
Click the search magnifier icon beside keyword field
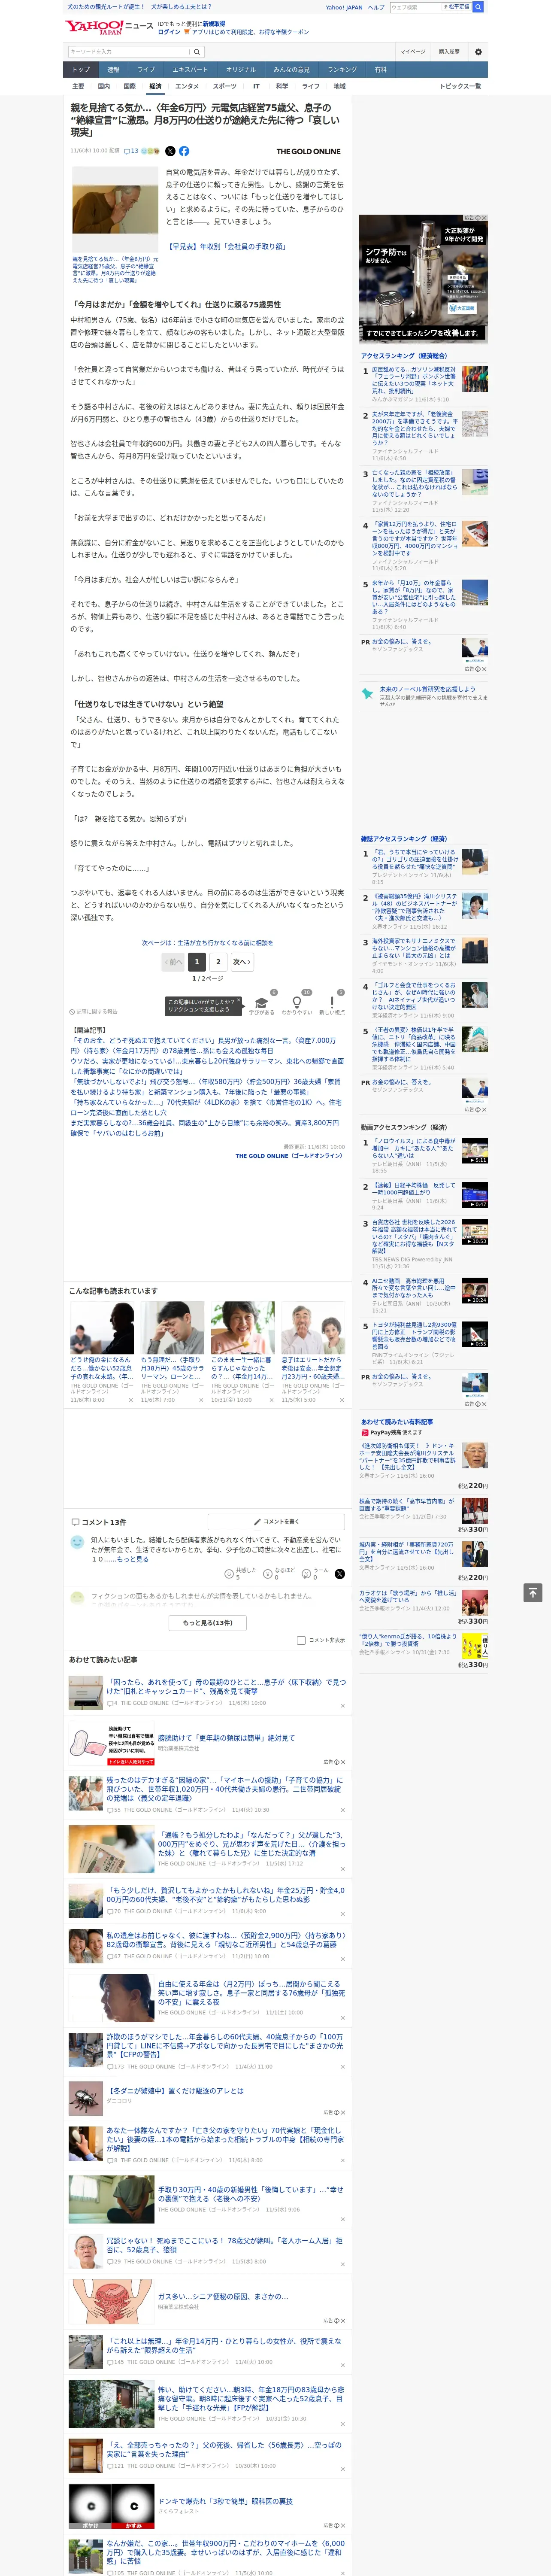pos(197,52)
